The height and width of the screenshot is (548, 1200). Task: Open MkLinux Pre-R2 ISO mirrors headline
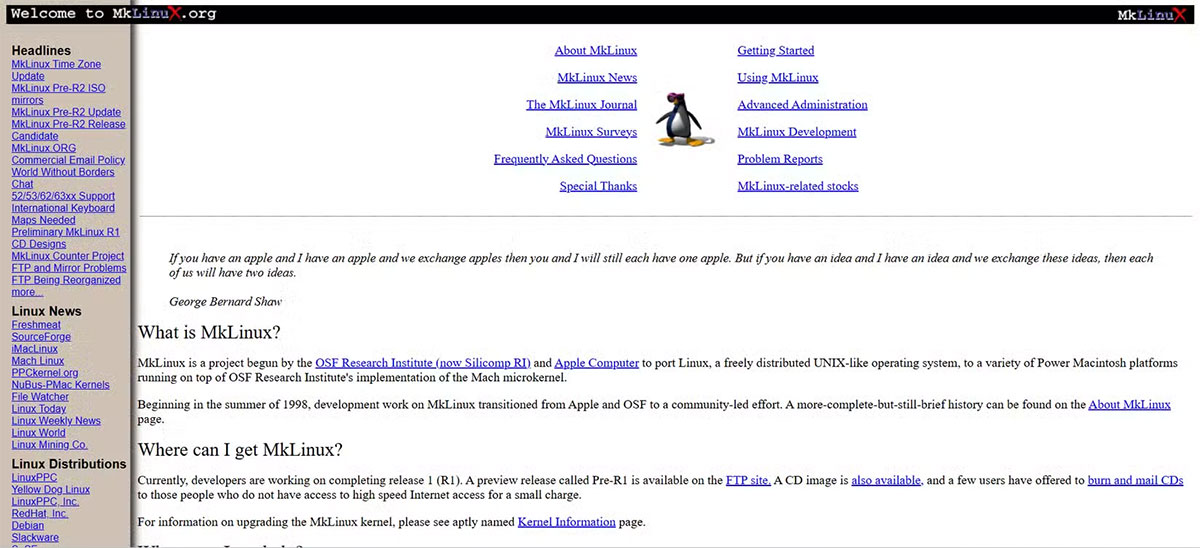[x=58, y=94]
